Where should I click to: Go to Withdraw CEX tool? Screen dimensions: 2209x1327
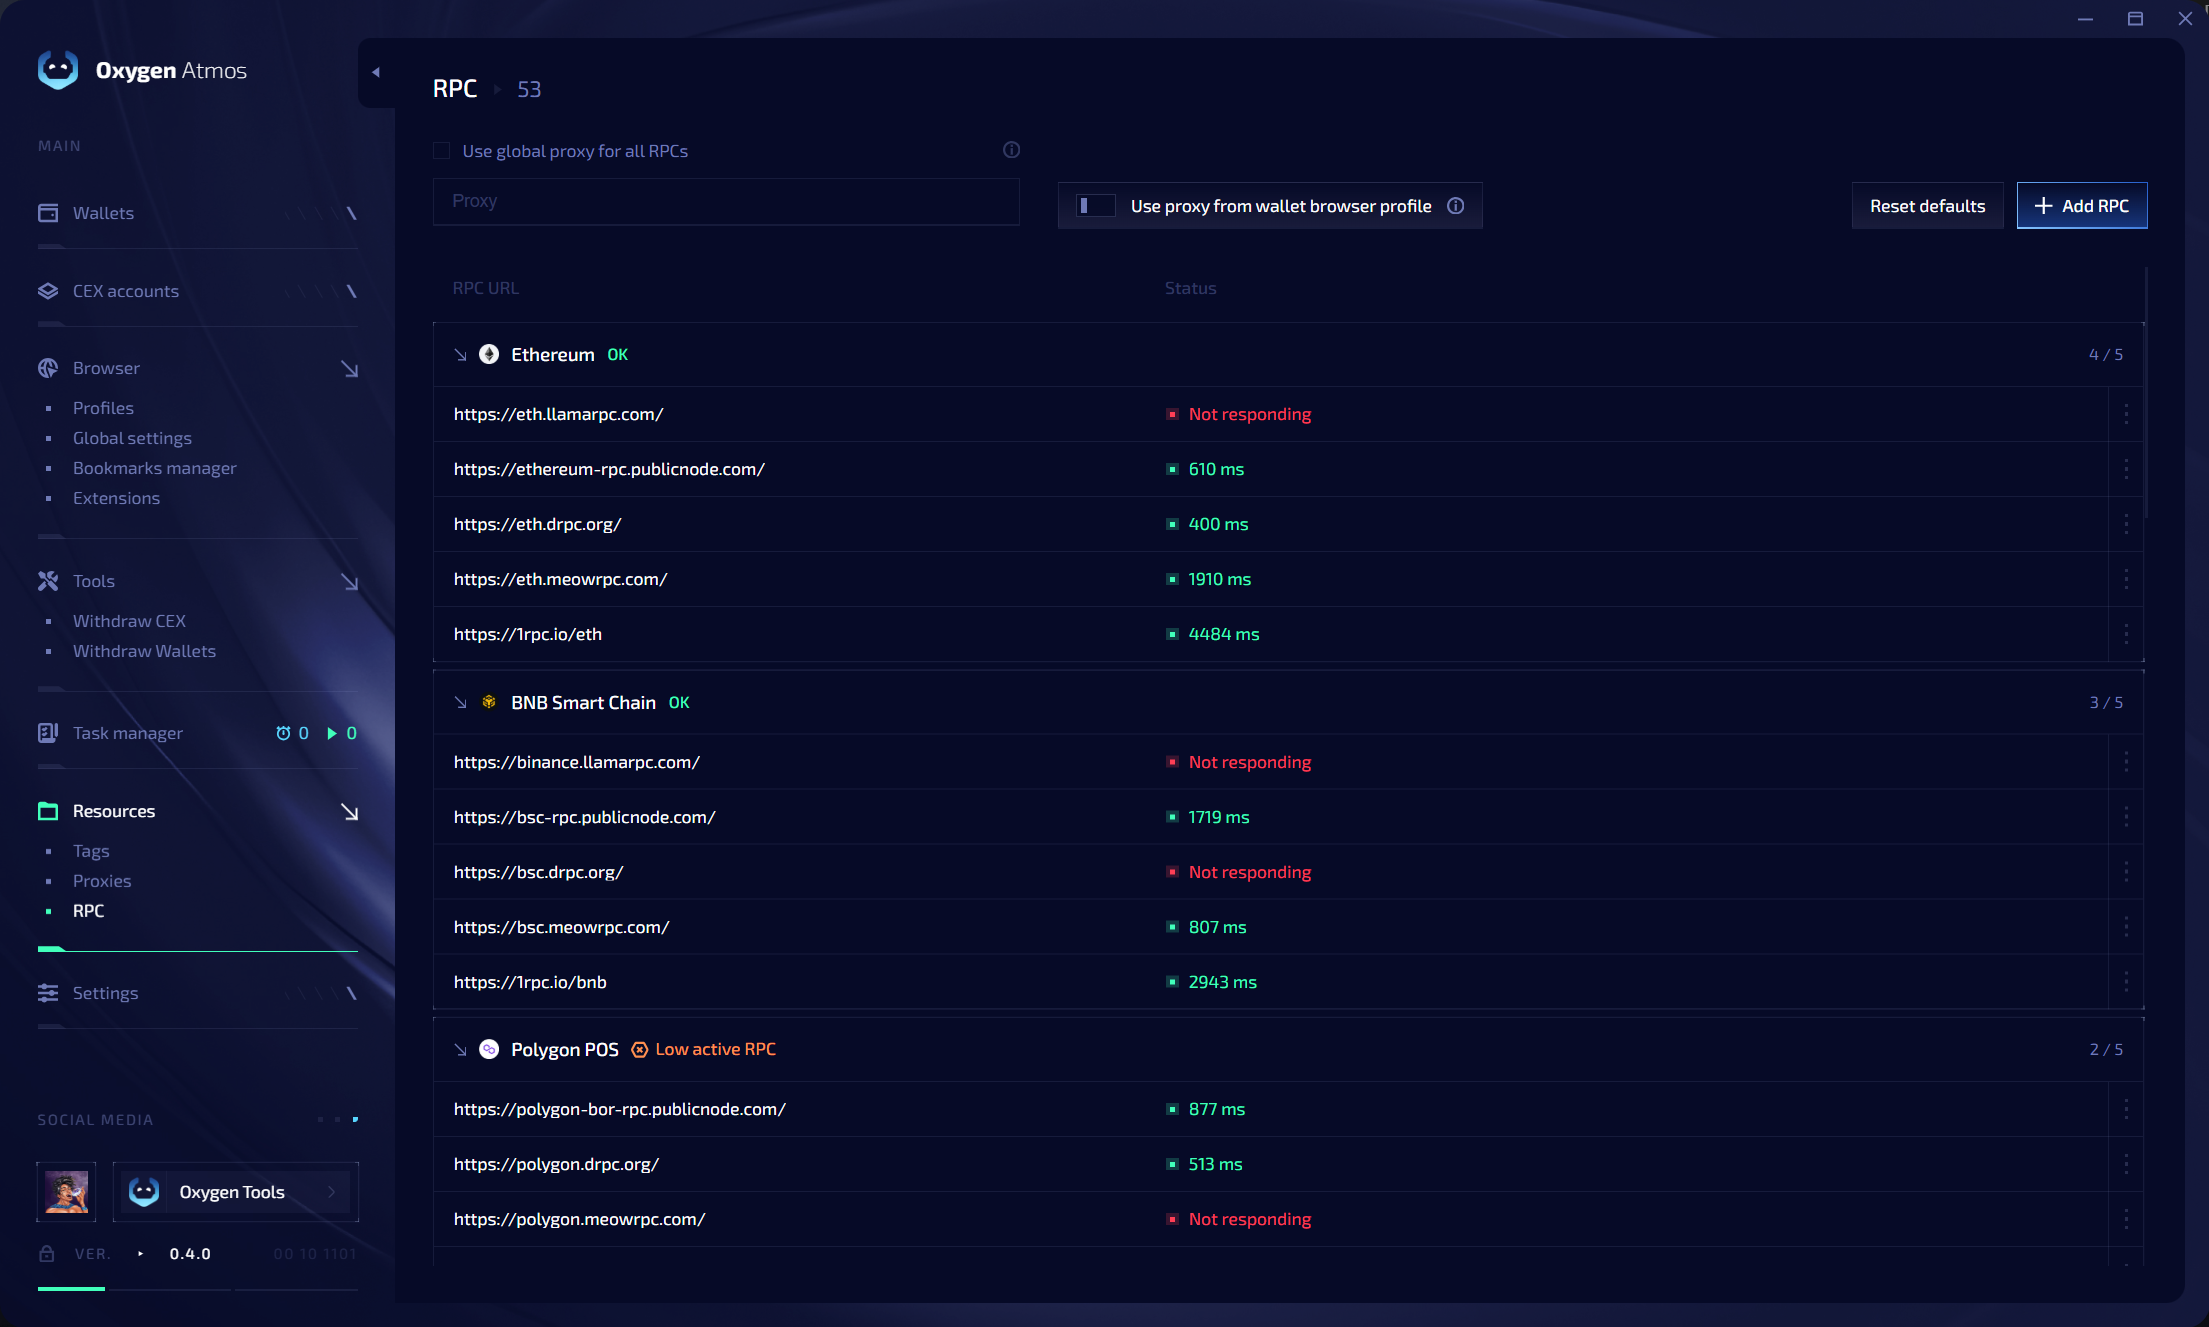coord(129,621)
